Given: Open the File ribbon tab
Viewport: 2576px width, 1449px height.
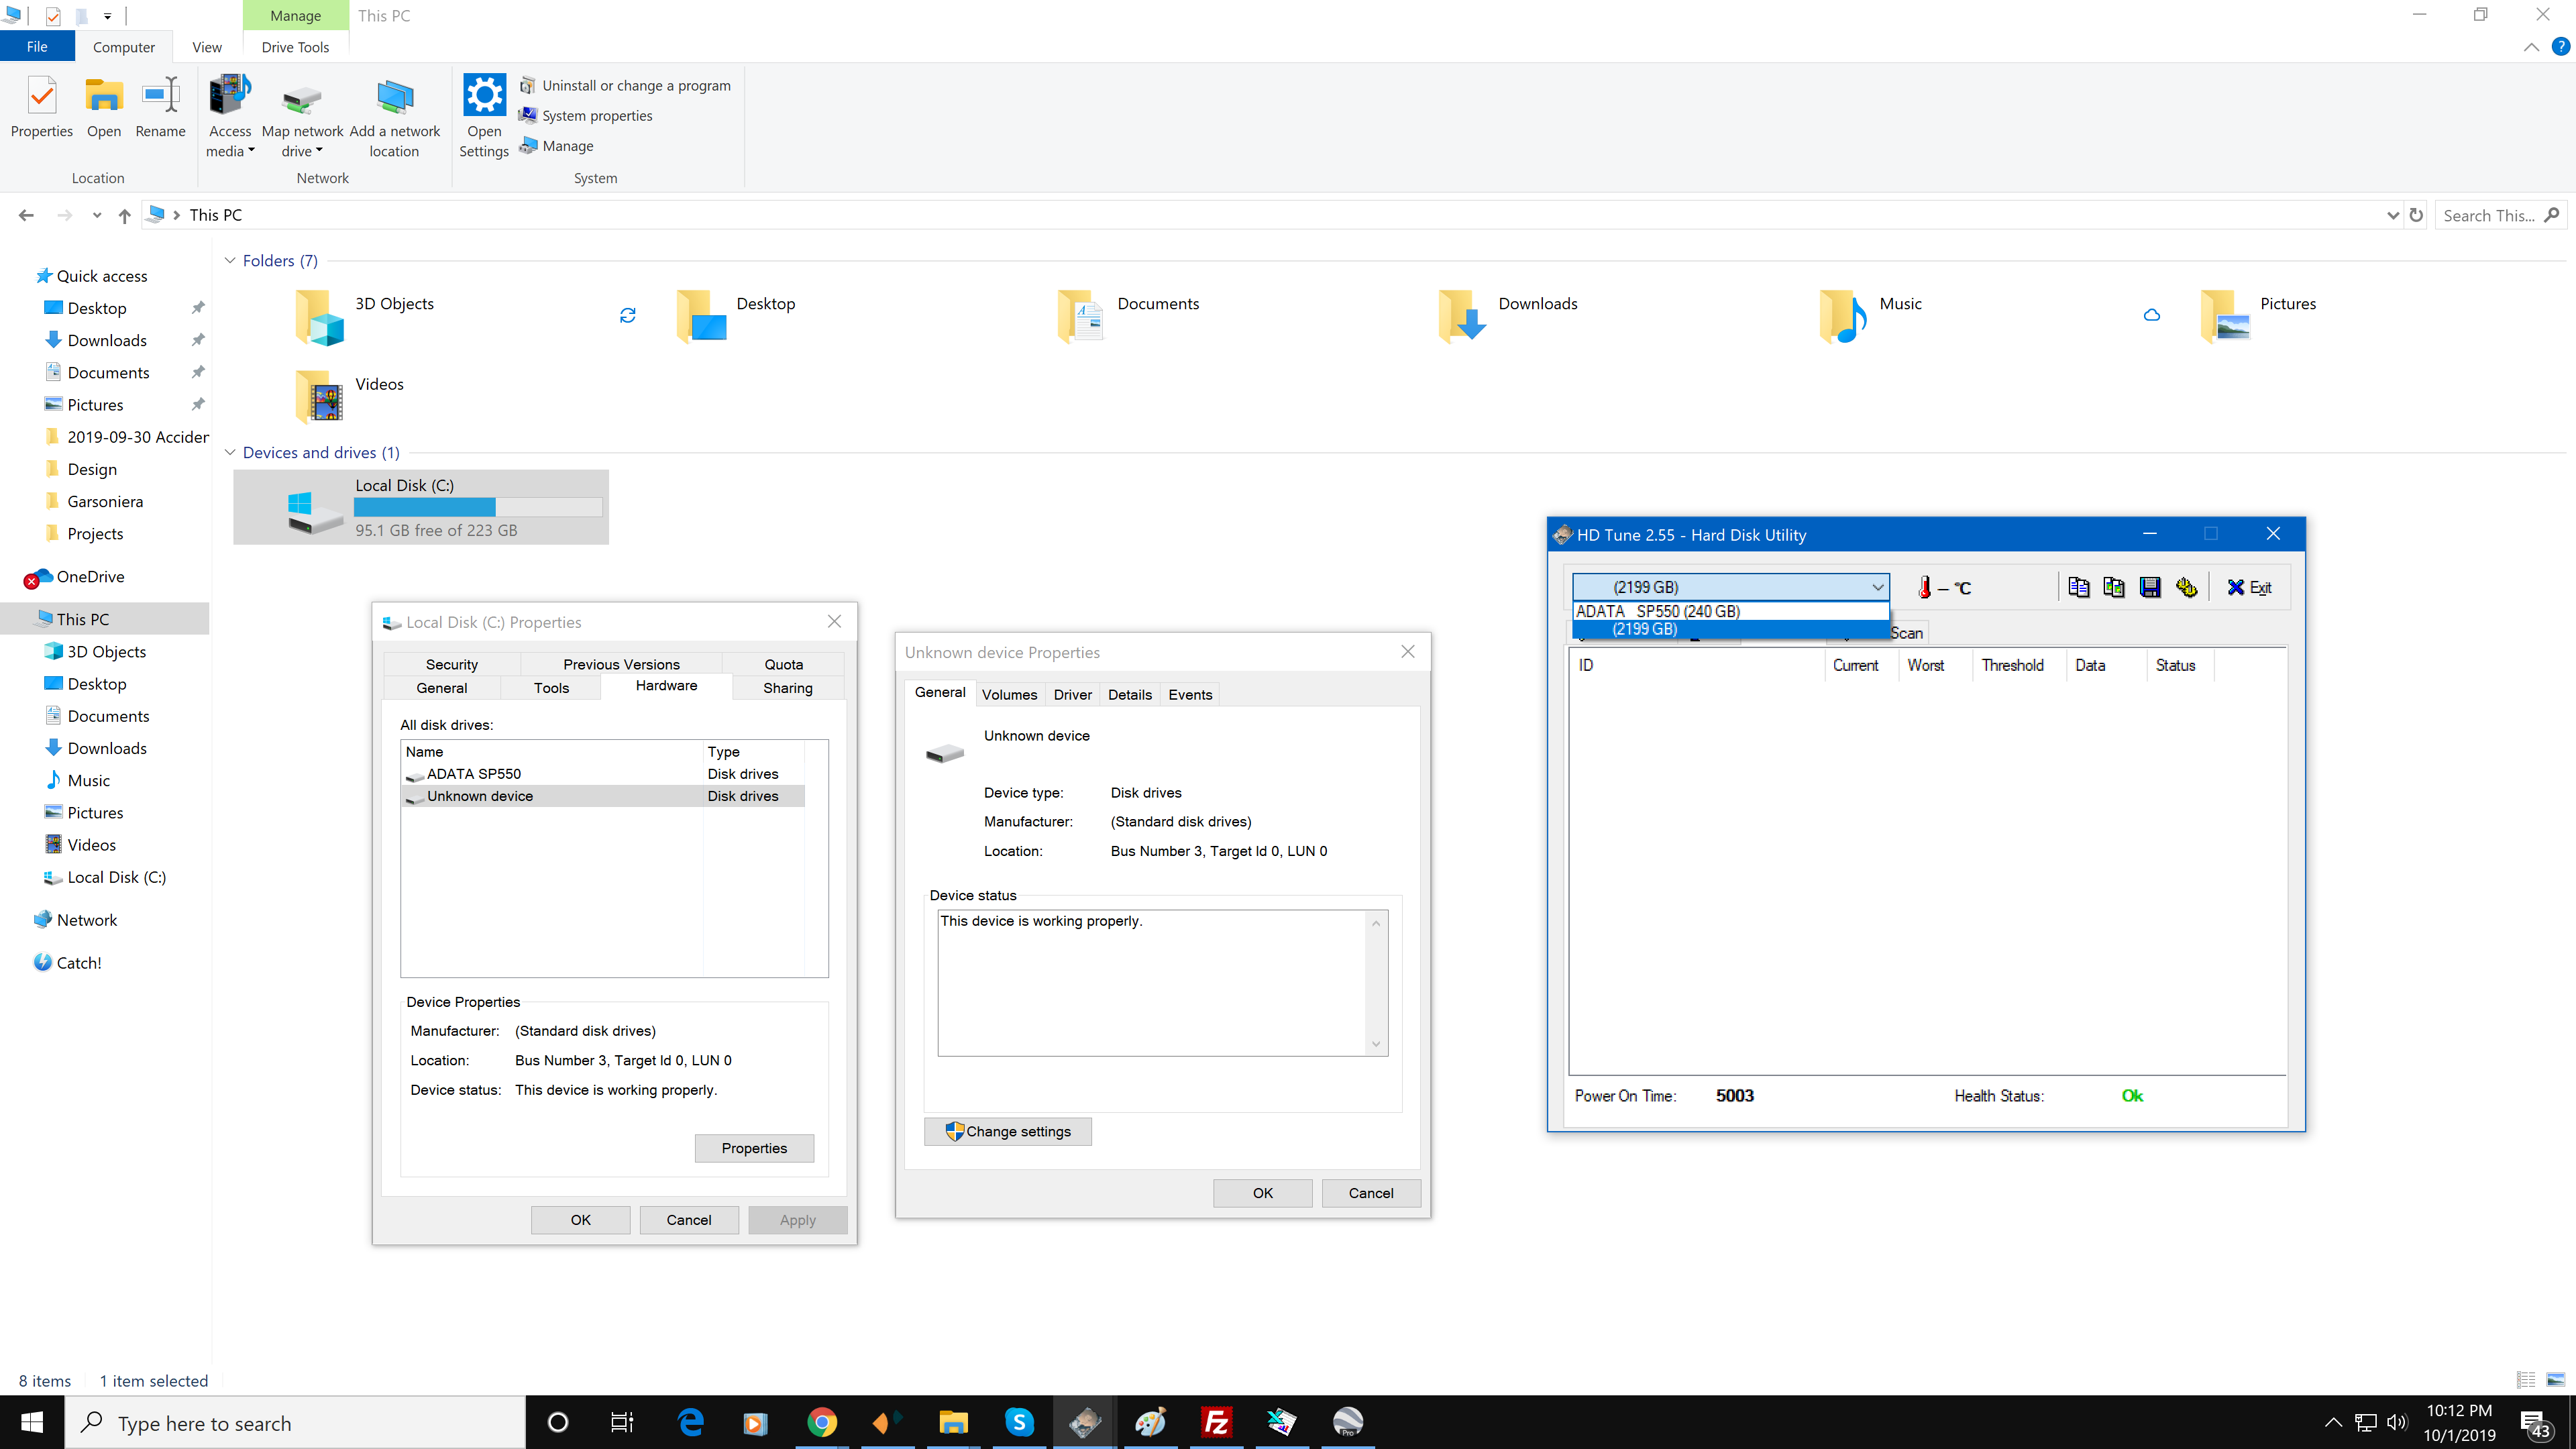Looking at the screenshot, I should [37, 47].
